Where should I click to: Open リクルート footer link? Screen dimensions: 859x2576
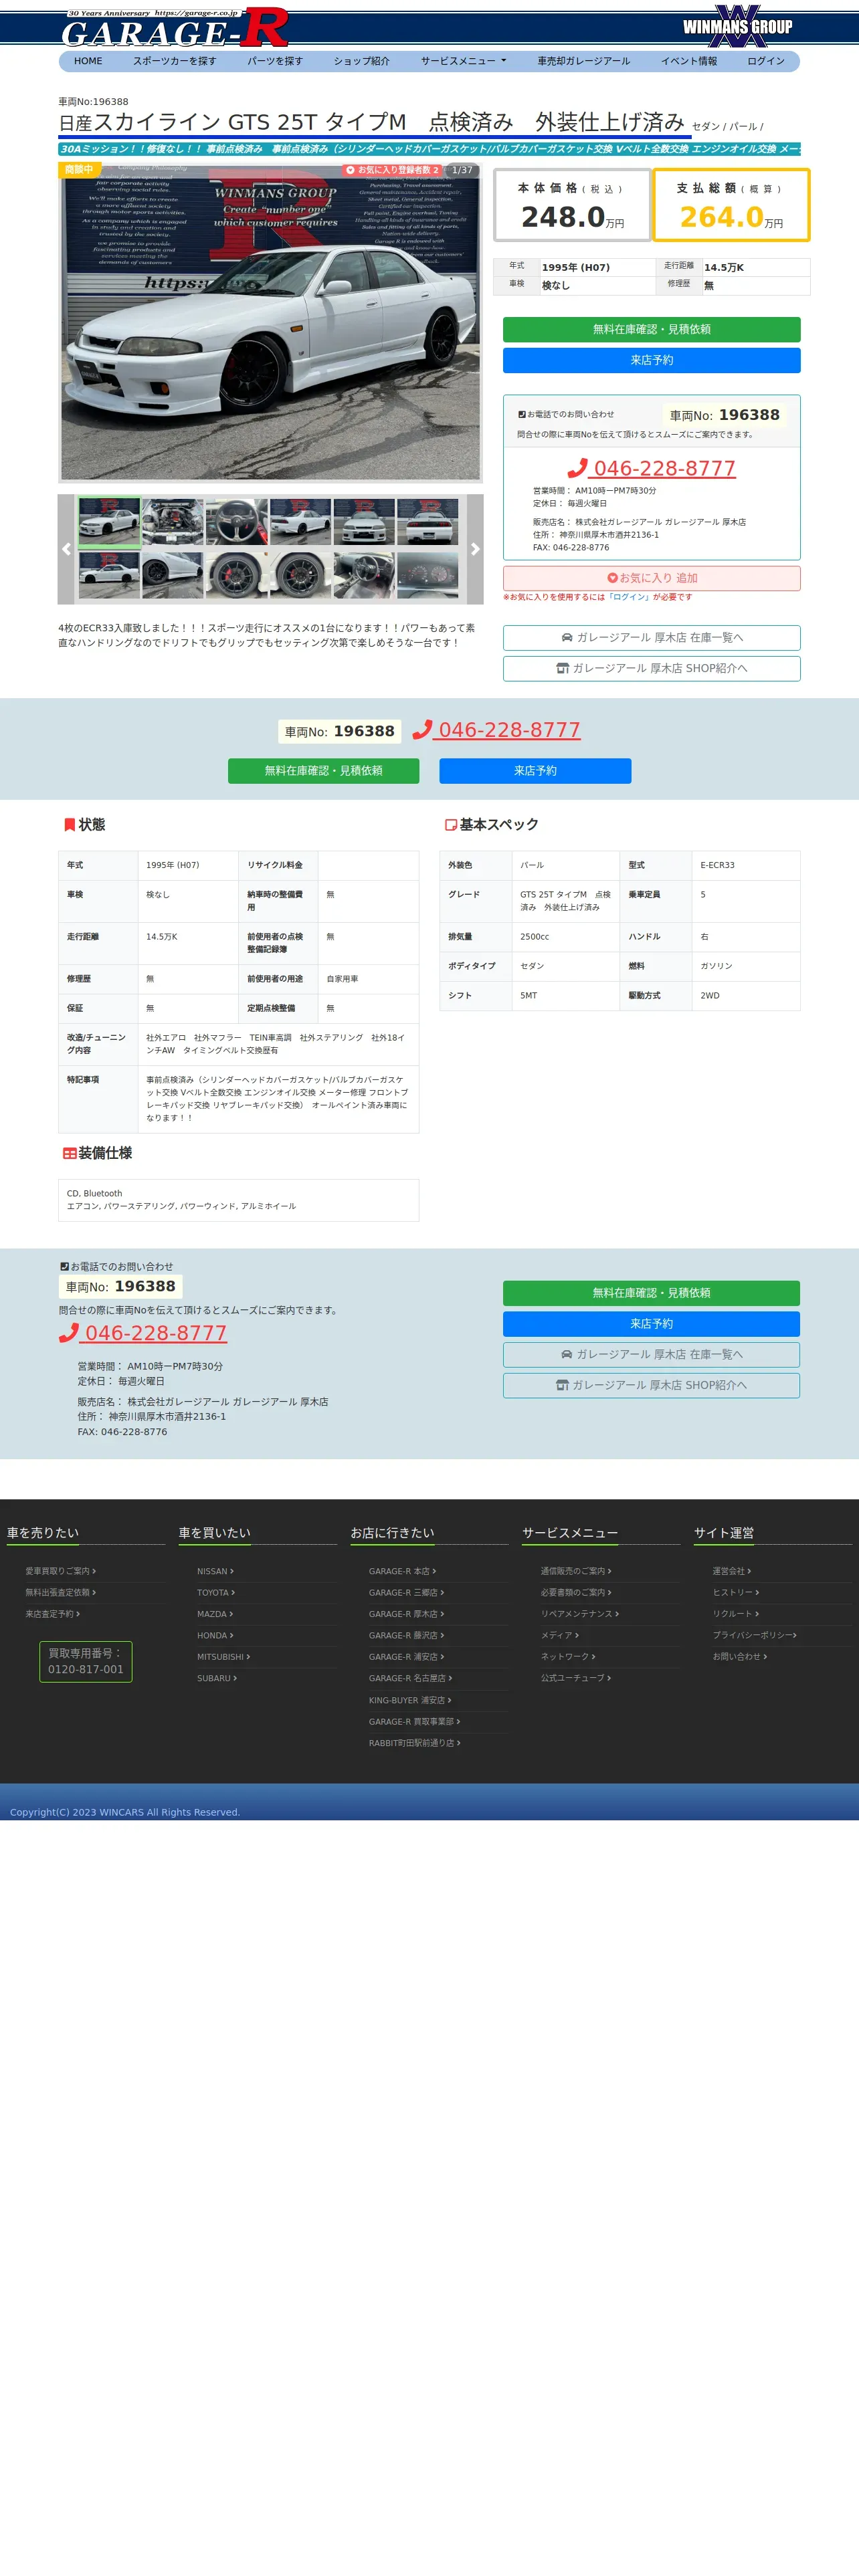[735, 1614]
